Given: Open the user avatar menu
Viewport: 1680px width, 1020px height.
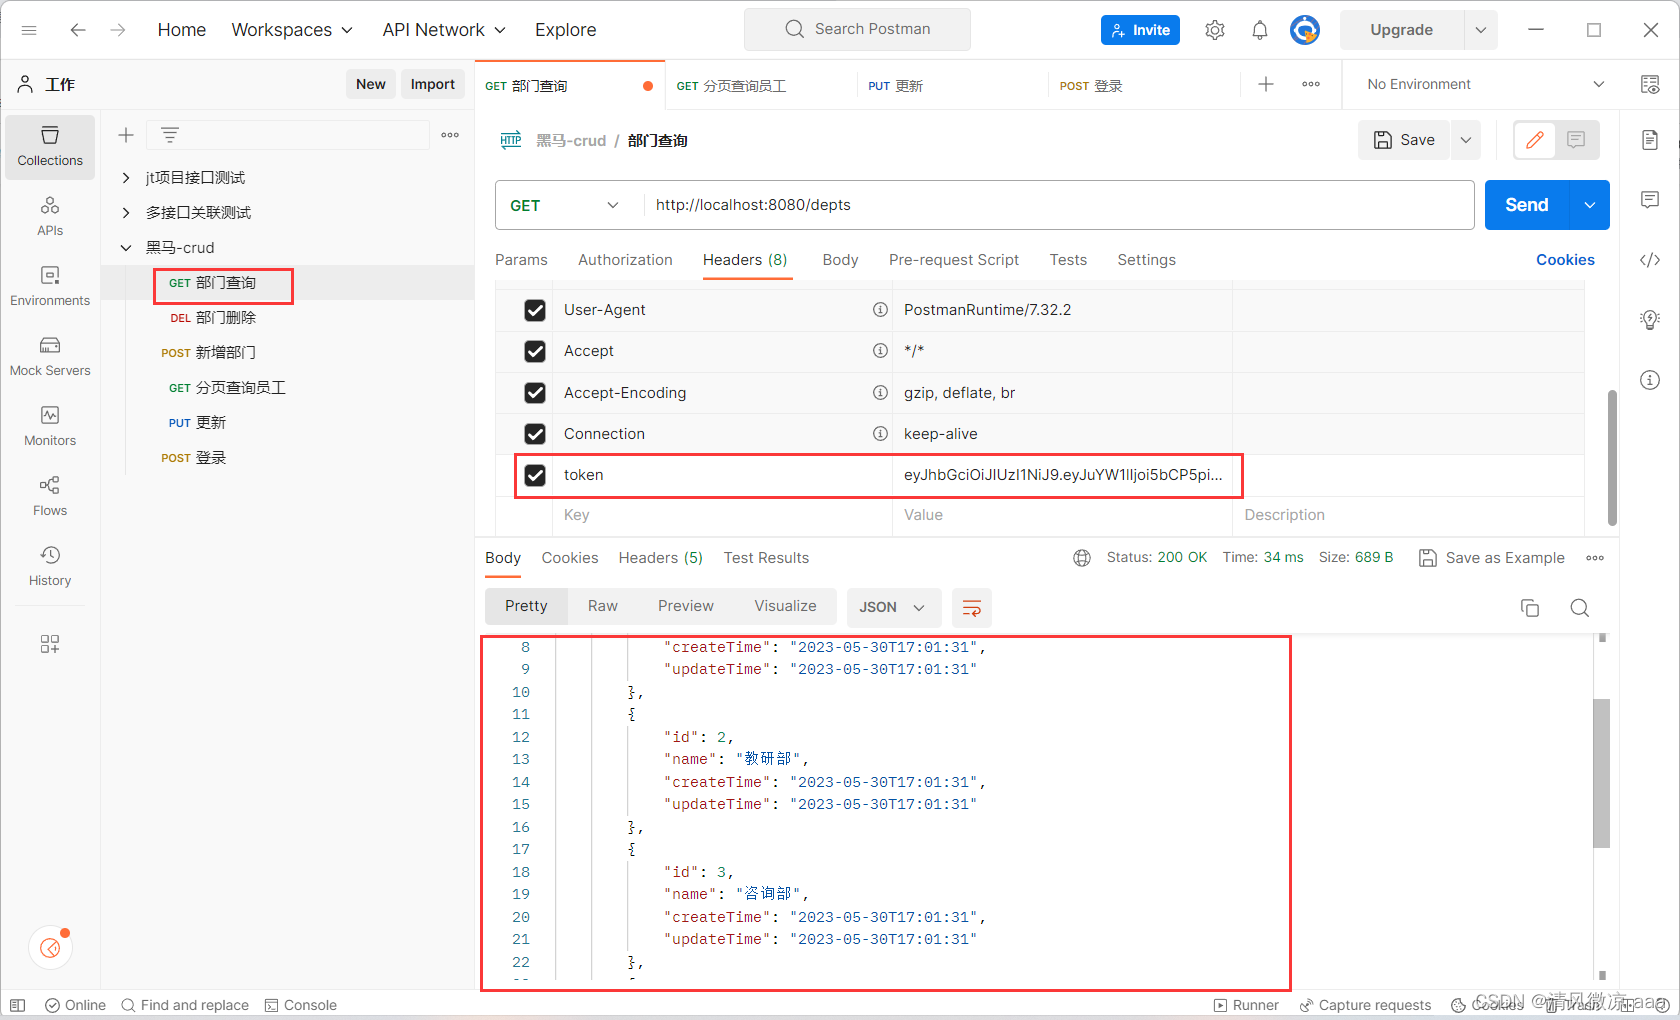Looking at the screenshot, I should point(1305,30).
